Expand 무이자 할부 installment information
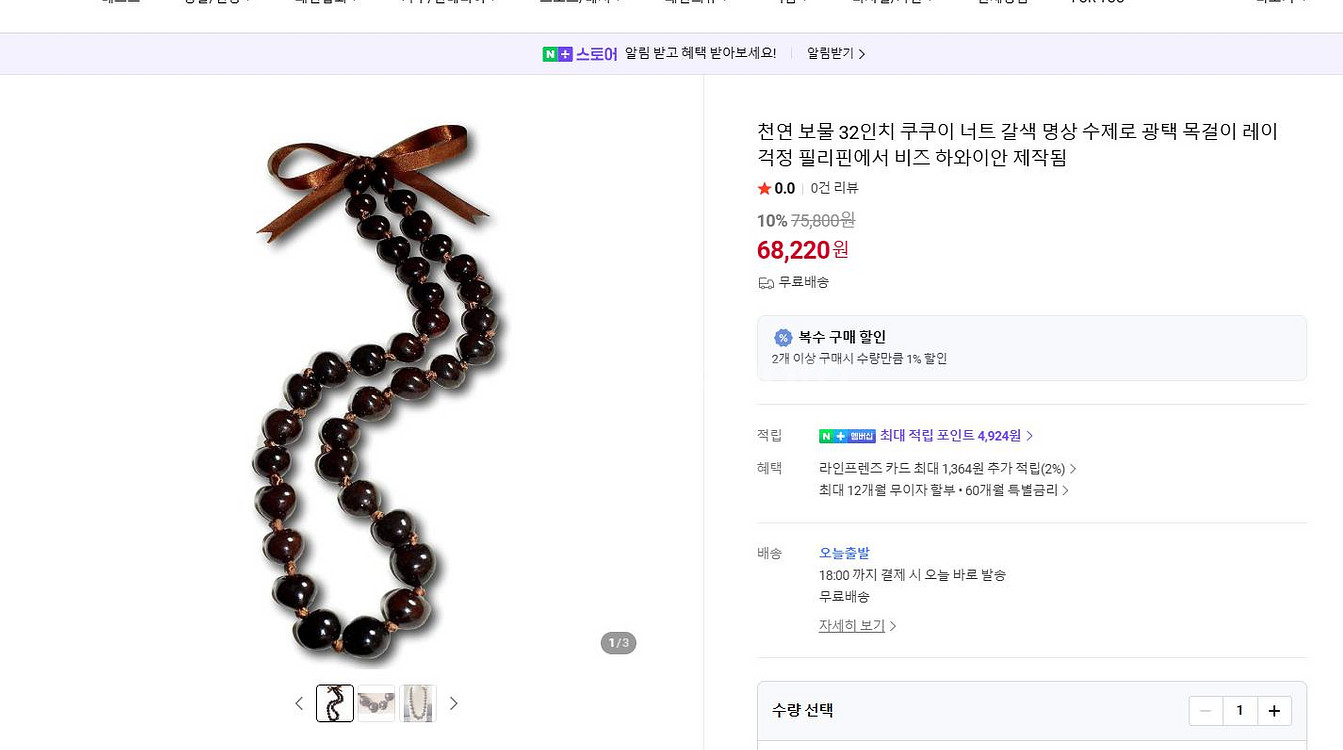1343x750 pixels. (x=944, y=491)
